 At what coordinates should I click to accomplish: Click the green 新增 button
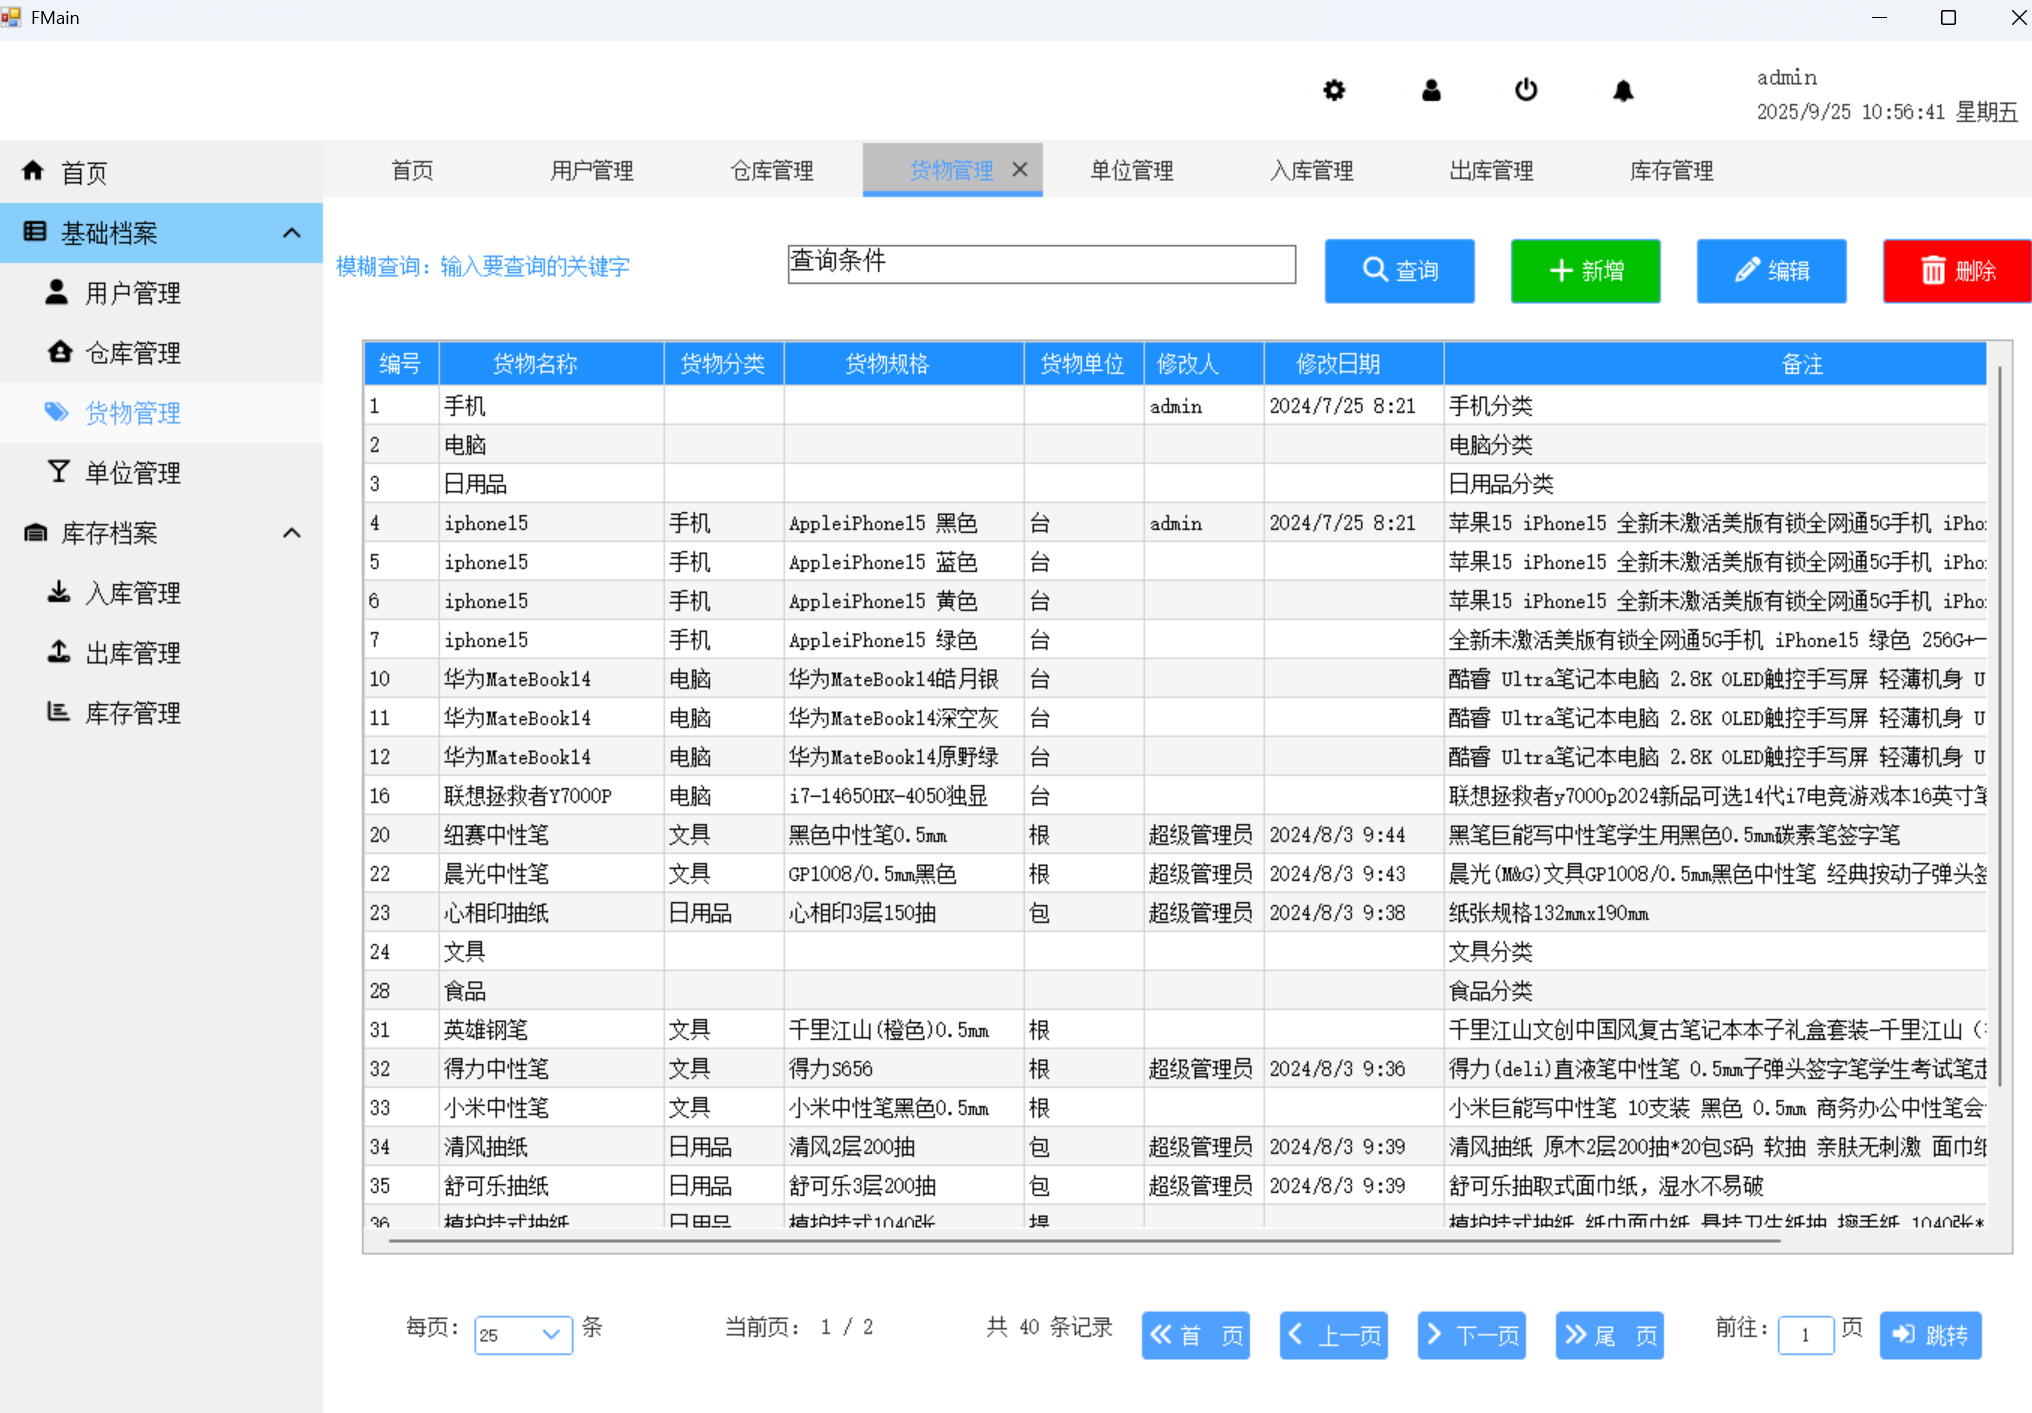tap(1585, 271)
